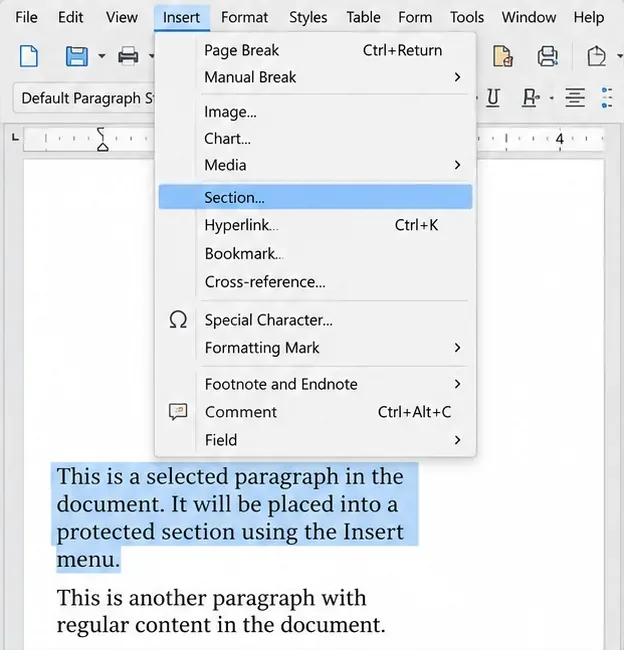Click the unordered list icon
Image resolution: width=624 pixels, height=650 pixels.
click(x=607, y=98)
